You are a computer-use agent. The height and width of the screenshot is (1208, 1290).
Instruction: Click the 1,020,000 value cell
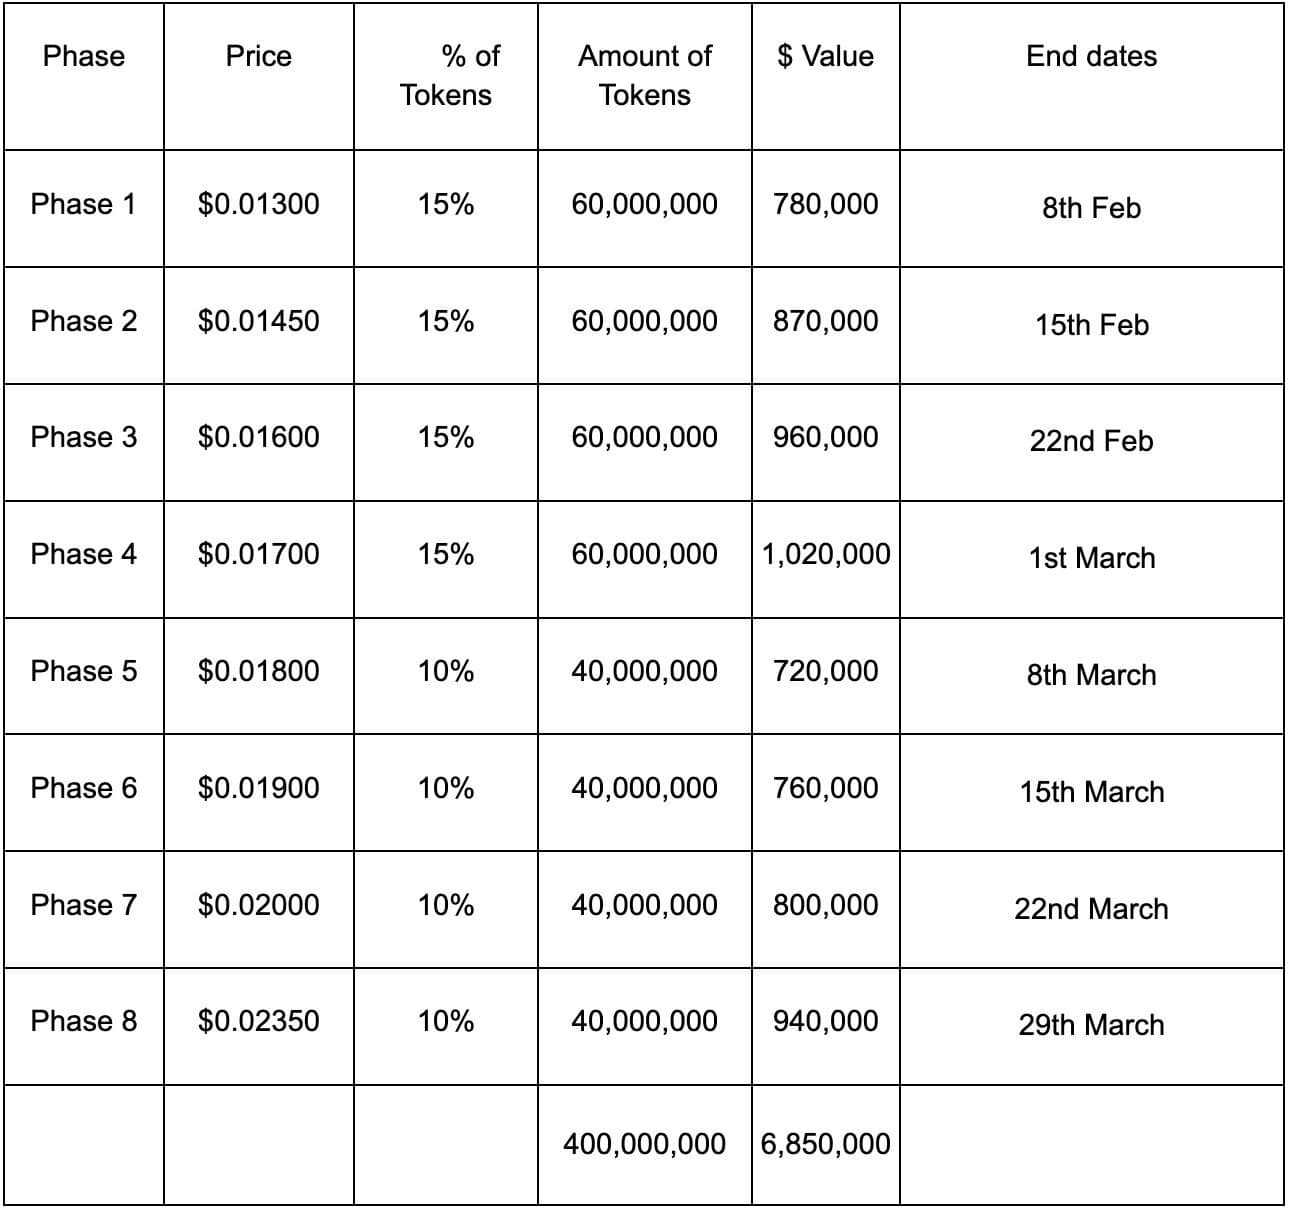[x=825, y=554]
